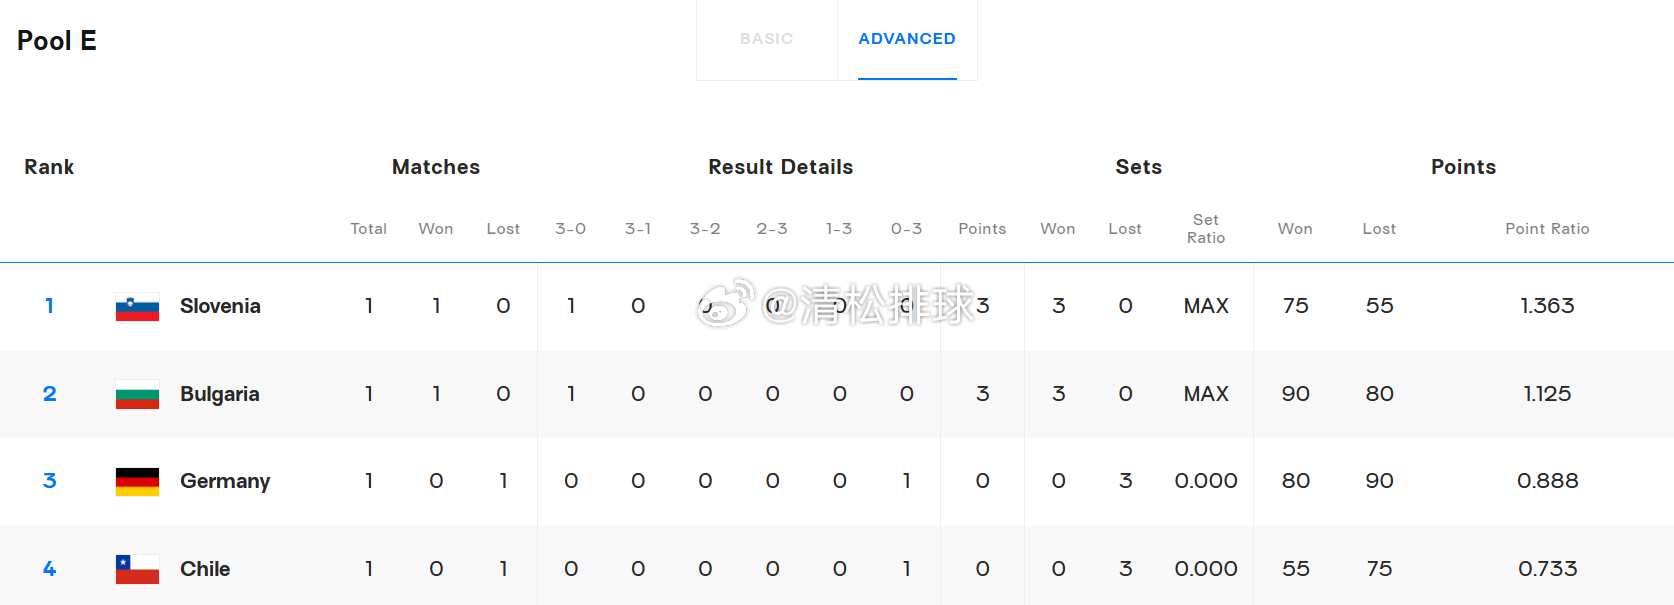Click Germany's 0.888 point ratio cell
Image resolution: width=1674 pixels, height=605 pixels.
(1546, 481)
